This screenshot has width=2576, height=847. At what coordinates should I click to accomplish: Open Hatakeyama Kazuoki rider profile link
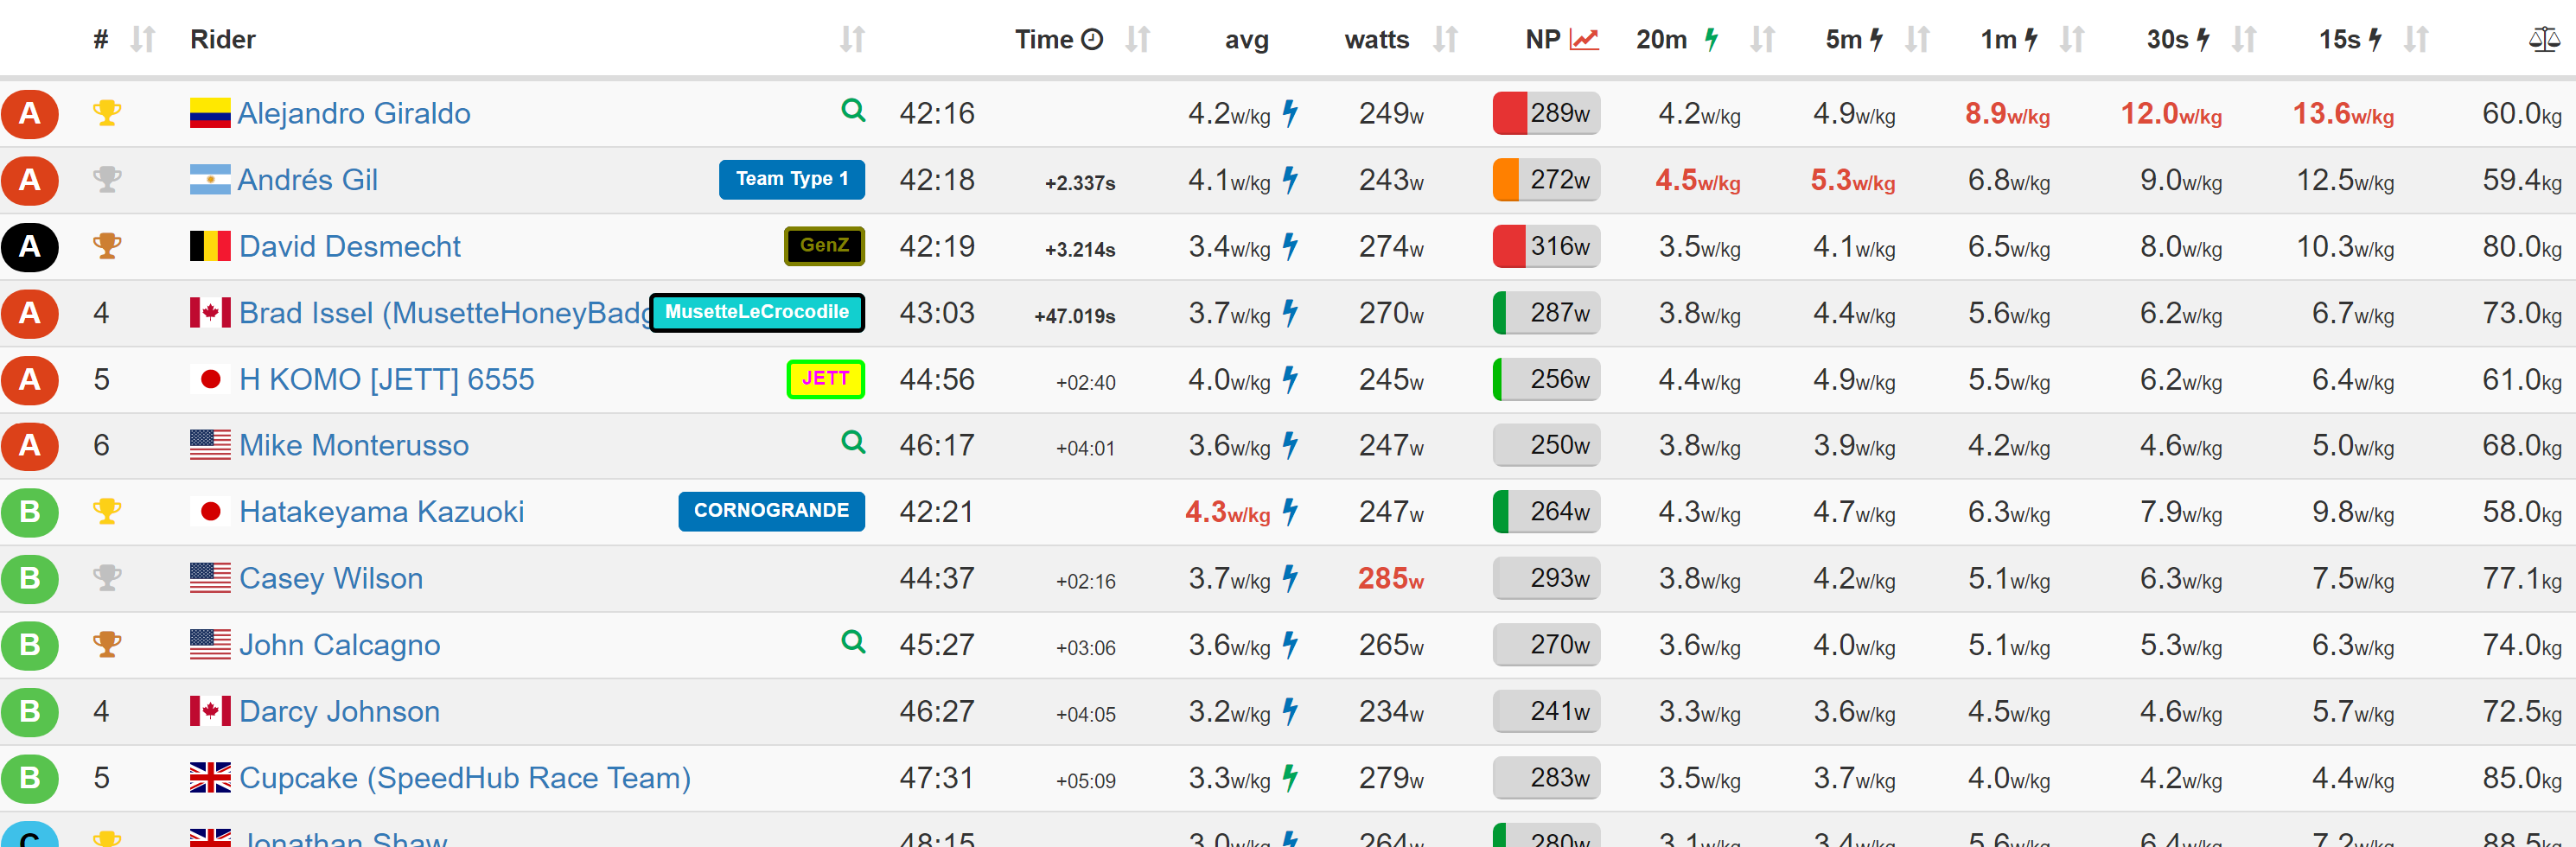pos(381,512)
